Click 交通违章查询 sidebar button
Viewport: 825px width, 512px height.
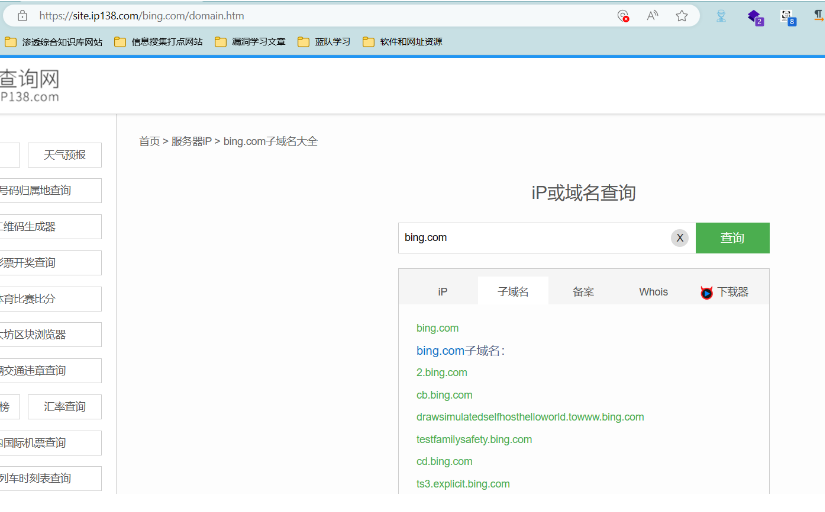[51, 371]
